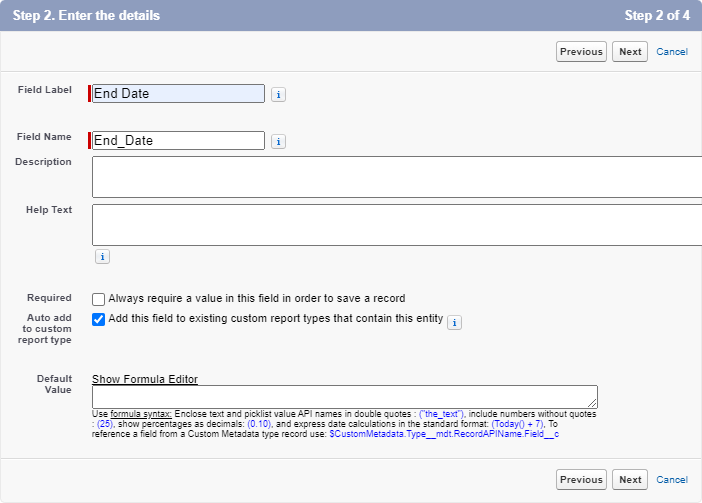
Task: Click the info icon beside Field Name
Action: pos(279,142)
